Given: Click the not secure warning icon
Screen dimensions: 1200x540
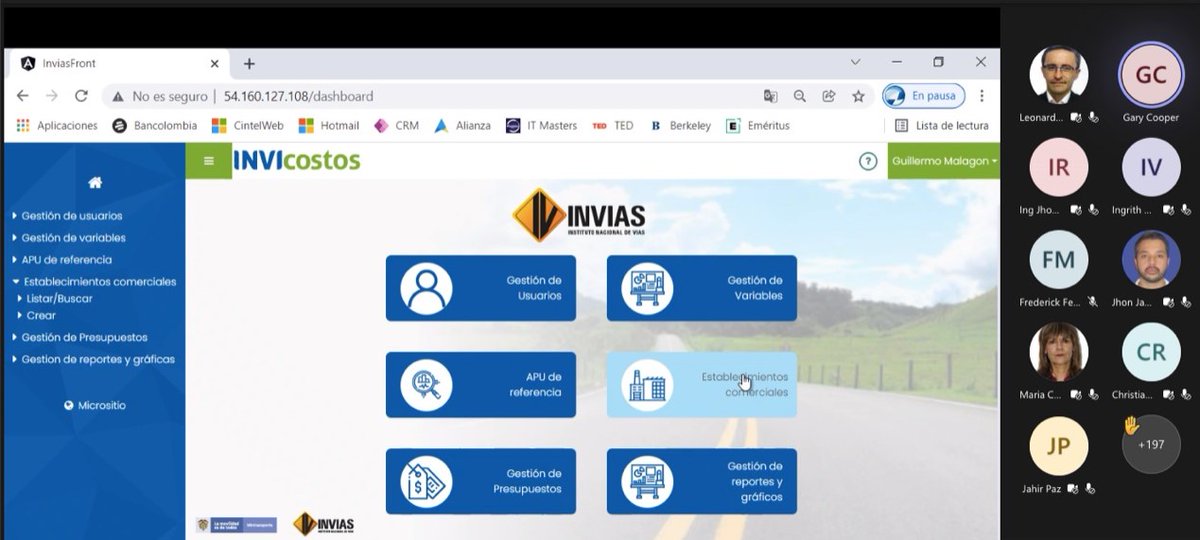Looking at the screenshot, I should pos(118,96).
